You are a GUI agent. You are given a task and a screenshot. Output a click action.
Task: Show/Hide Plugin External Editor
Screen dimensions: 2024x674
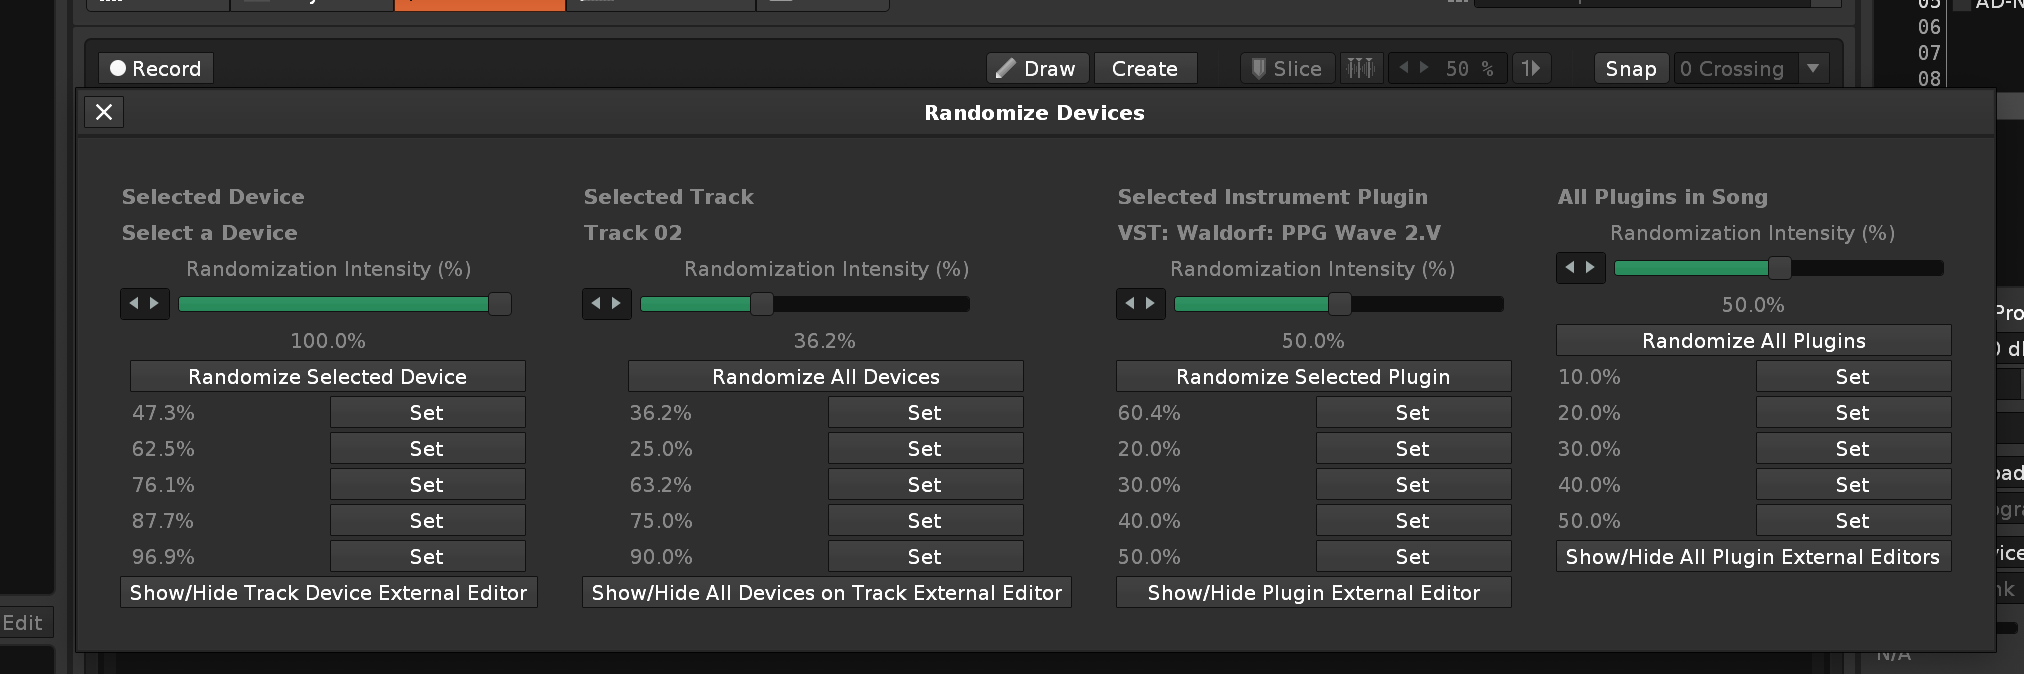(x=1313, y=593)
